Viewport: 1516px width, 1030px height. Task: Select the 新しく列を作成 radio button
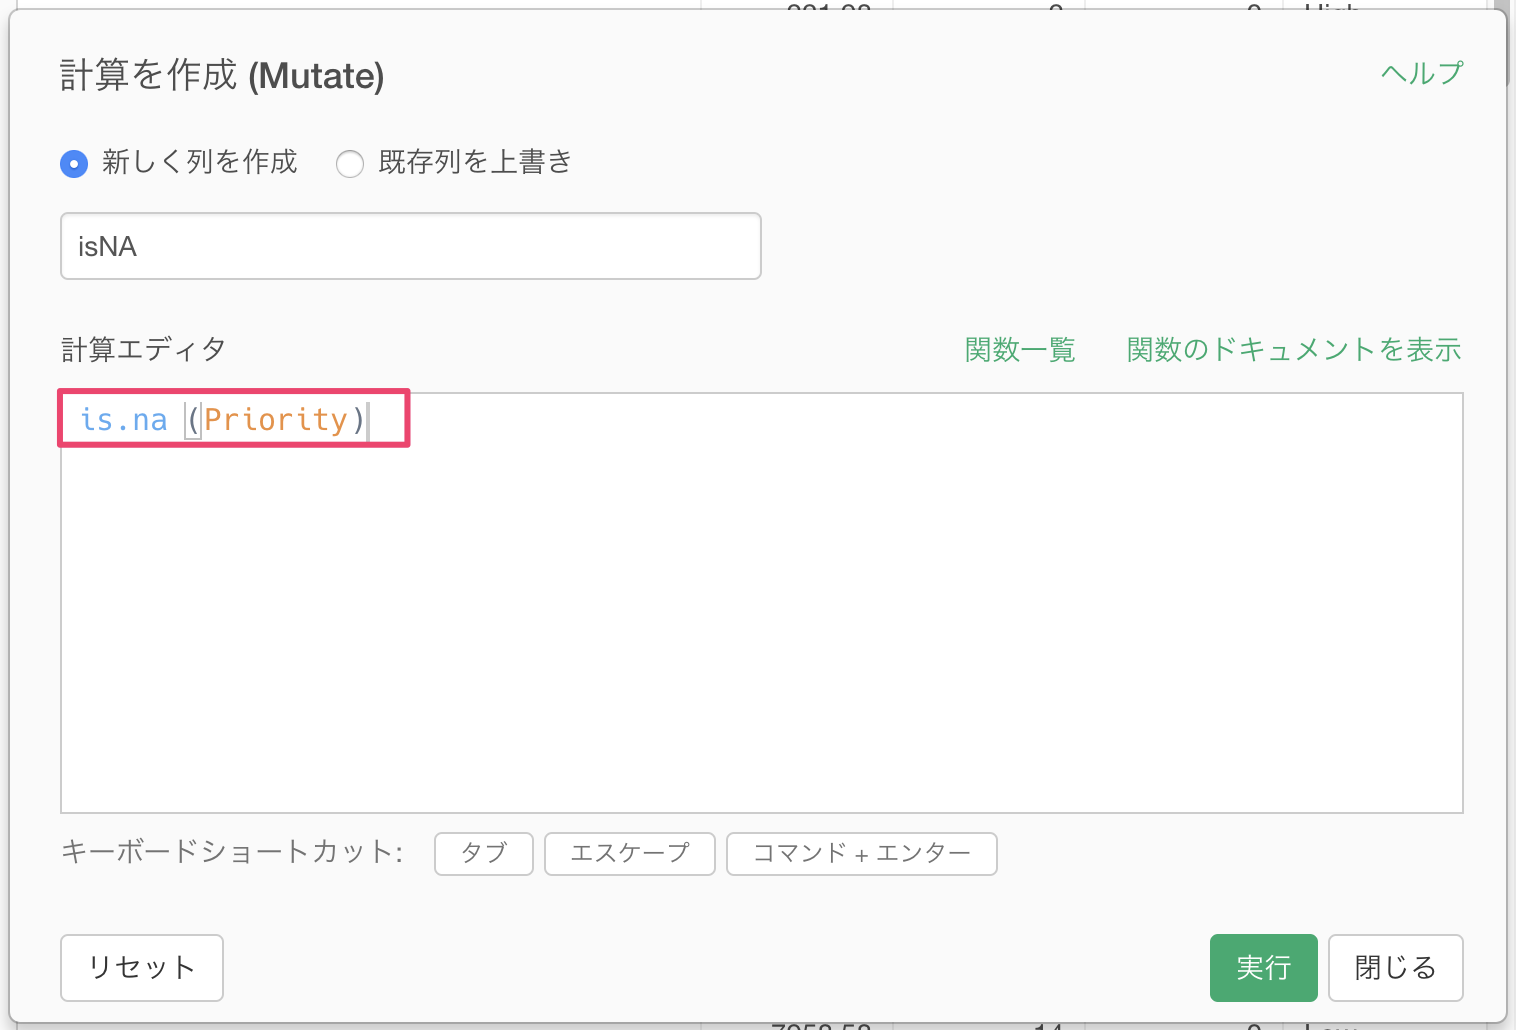pos(75,163)
